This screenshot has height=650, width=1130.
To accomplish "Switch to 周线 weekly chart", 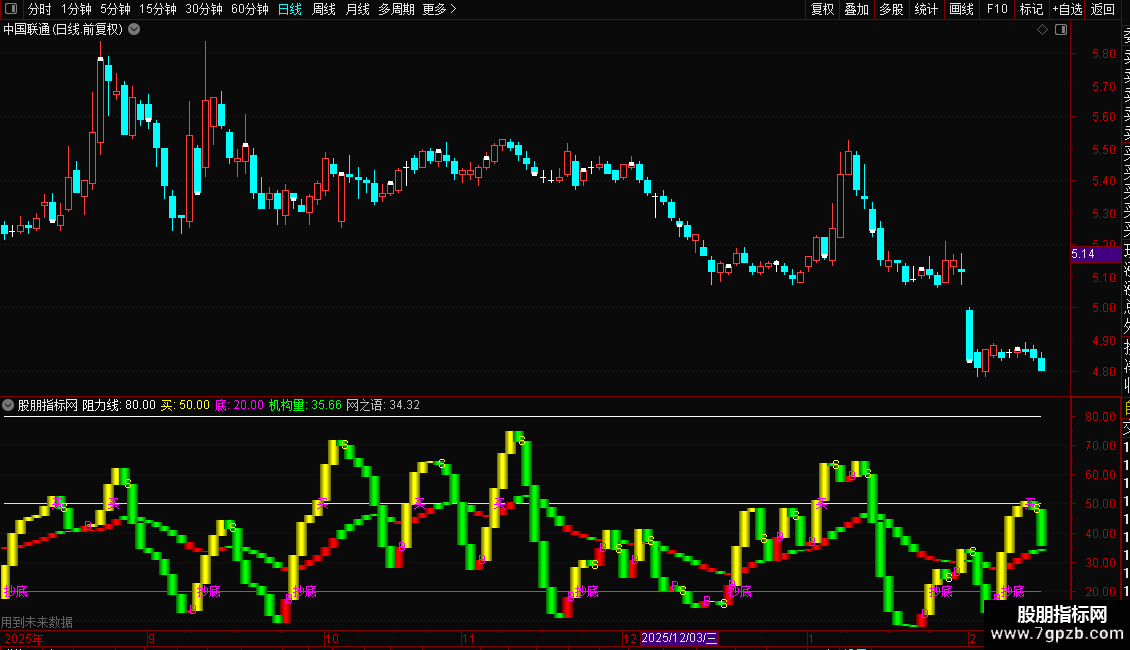I will click(x=324, y=9).
